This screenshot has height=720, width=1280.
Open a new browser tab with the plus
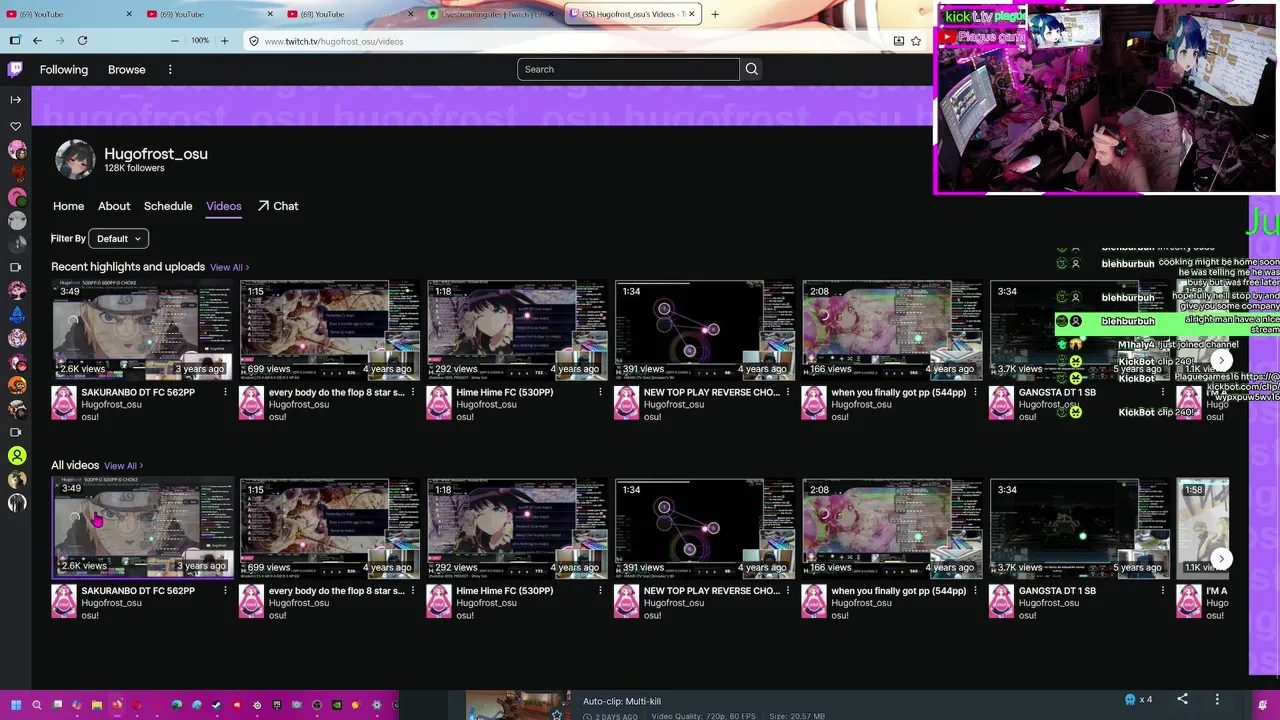tap(715, 14)
